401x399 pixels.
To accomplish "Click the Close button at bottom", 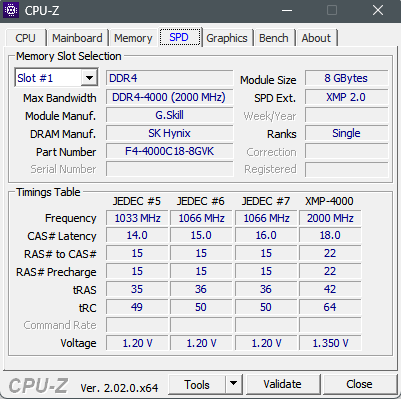I will (359, 384).
